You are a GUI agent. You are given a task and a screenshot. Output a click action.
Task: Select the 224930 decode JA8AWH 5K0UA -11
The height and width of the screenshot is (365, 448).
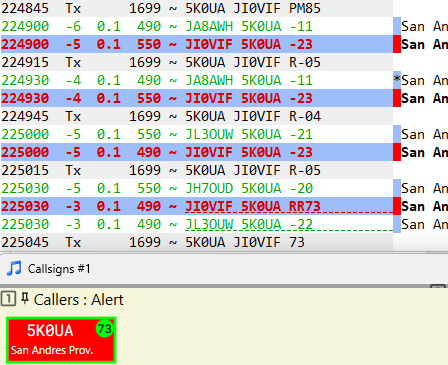pos(197,80)
